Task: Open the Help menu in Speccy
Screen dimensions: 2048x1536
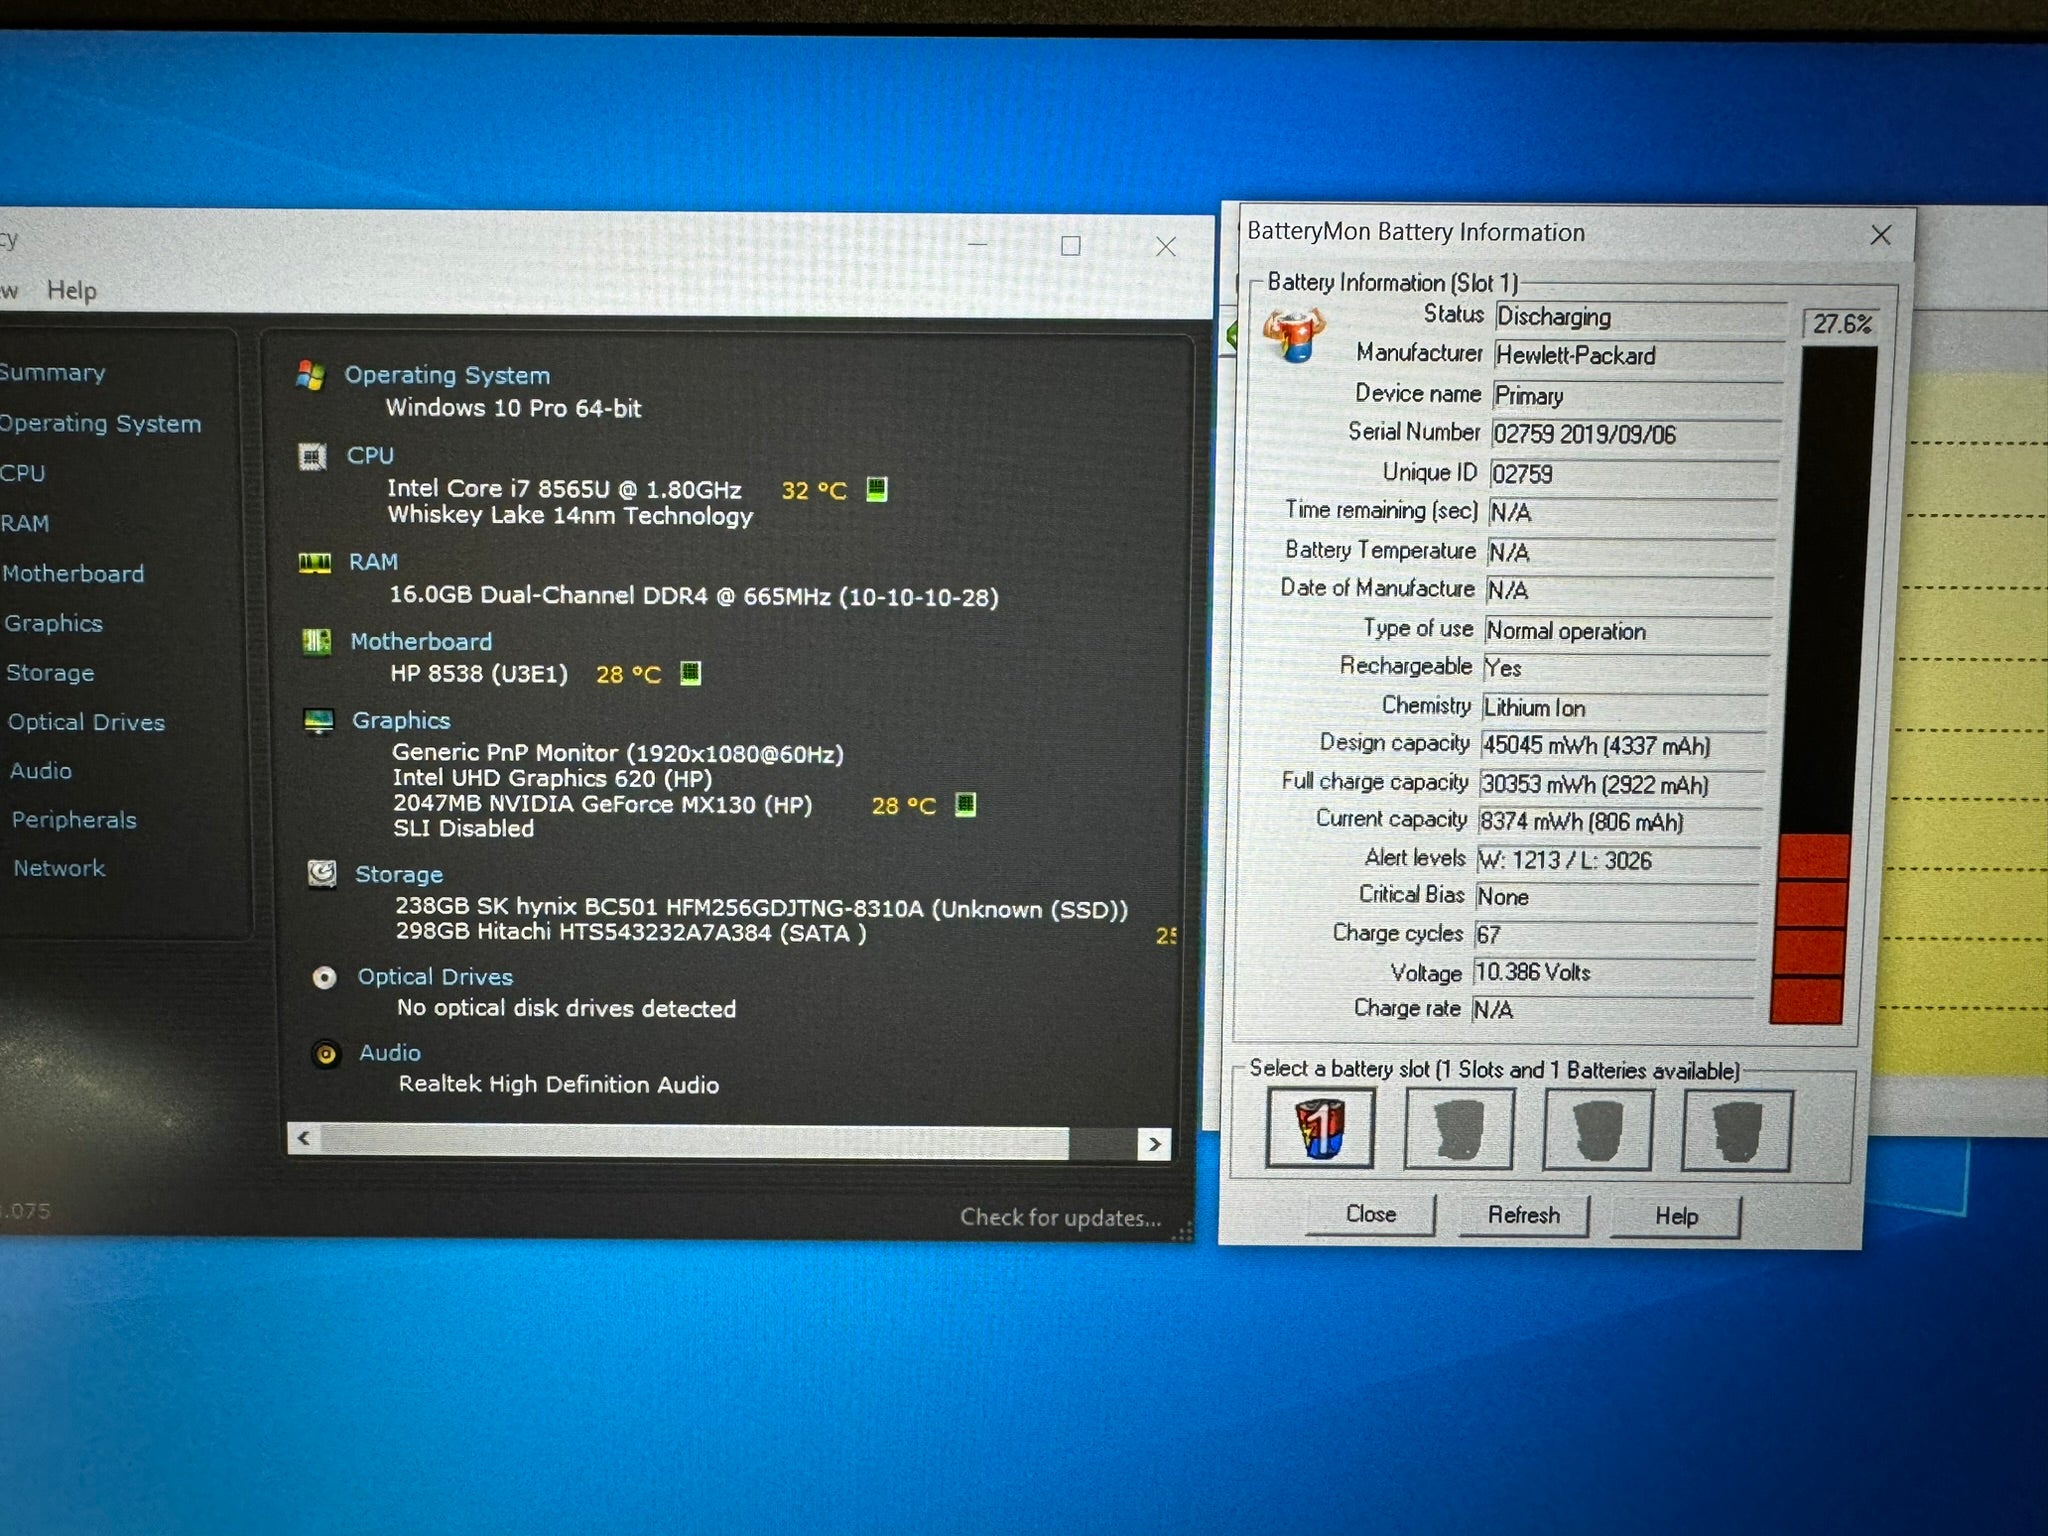Action: (x=72, y=291)
